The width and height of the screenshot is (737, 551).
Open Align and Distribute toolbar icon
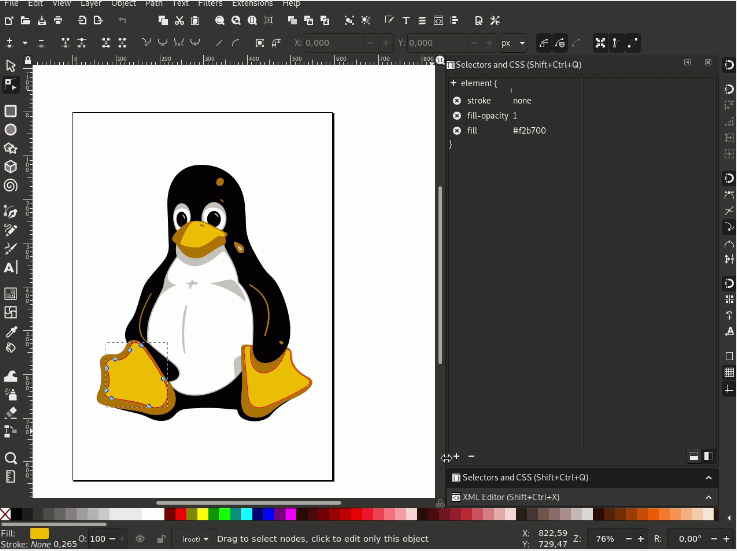(454, 20)
